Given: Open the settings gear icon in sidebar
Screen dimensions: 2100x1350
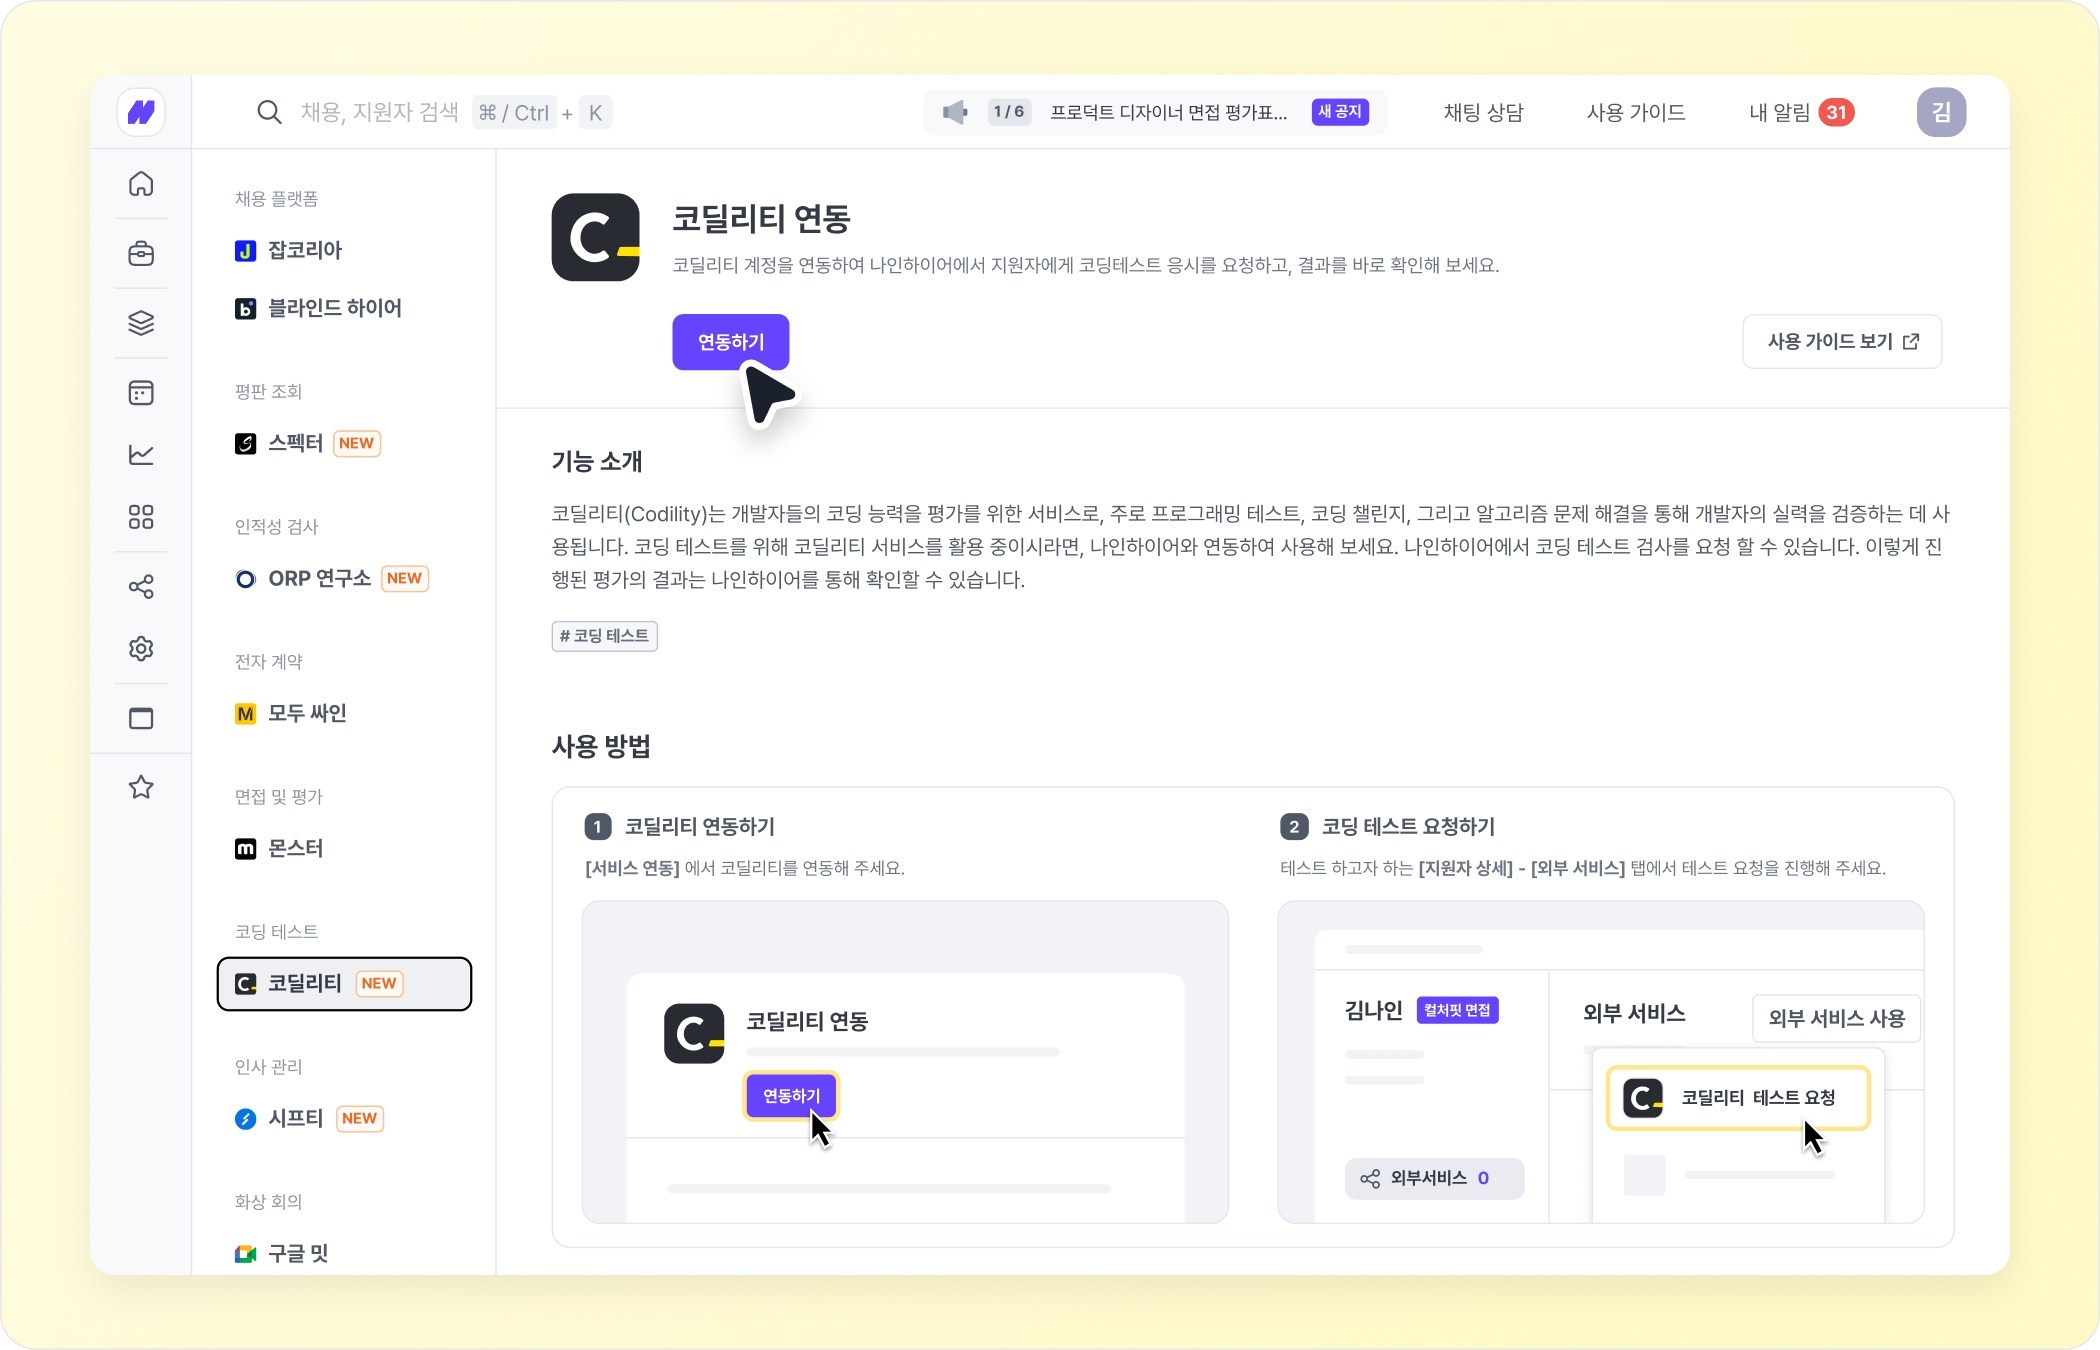Looking at the screenshot, I should 141,649.
